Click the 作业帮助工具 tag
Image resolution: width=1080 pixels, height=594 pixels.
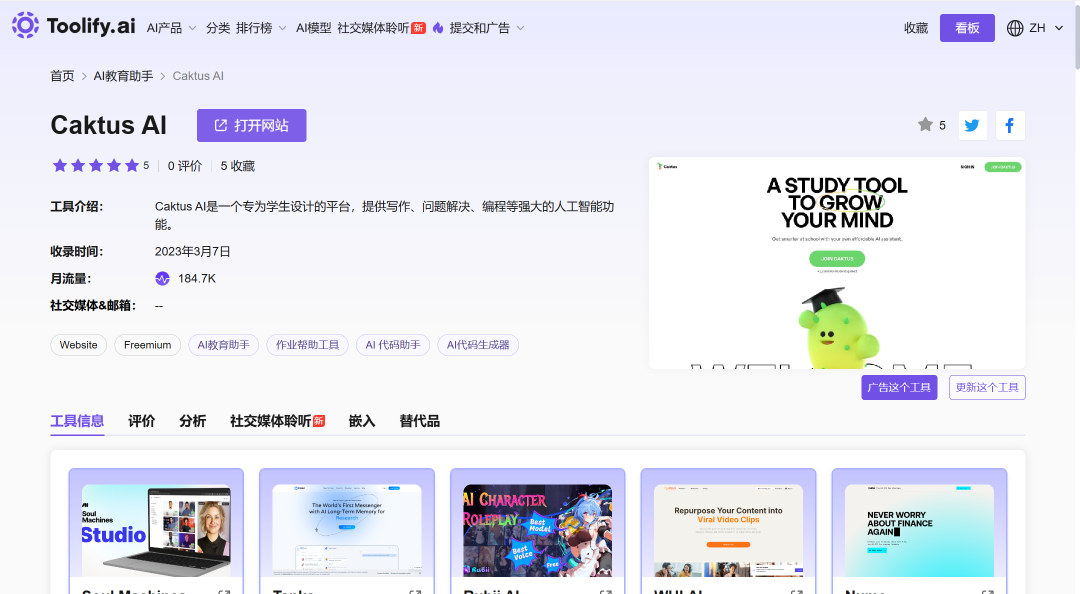point(307,345)
